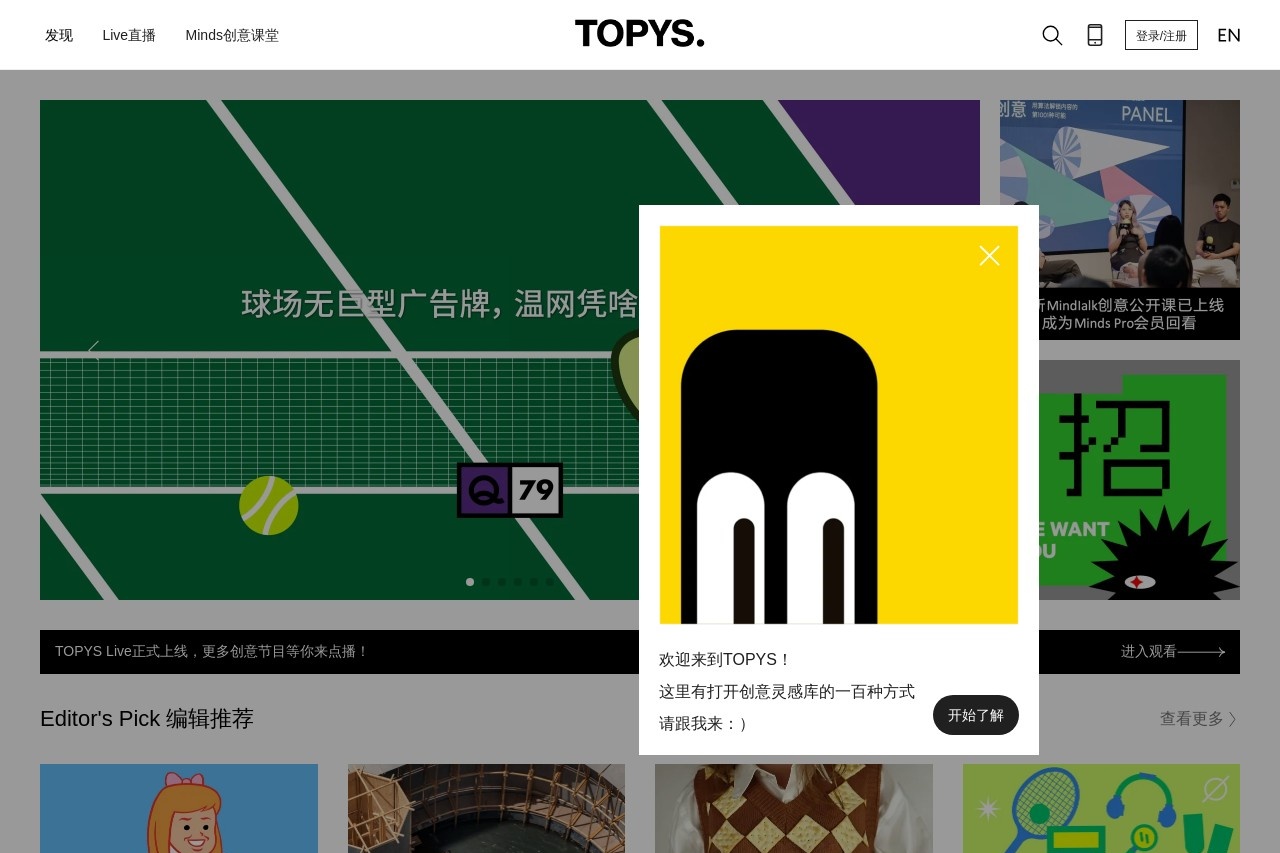This screenshot has width=1280, height=853.
Task: Click Editor's Pick 编辑推荐 heading
Action: [147, 719]
